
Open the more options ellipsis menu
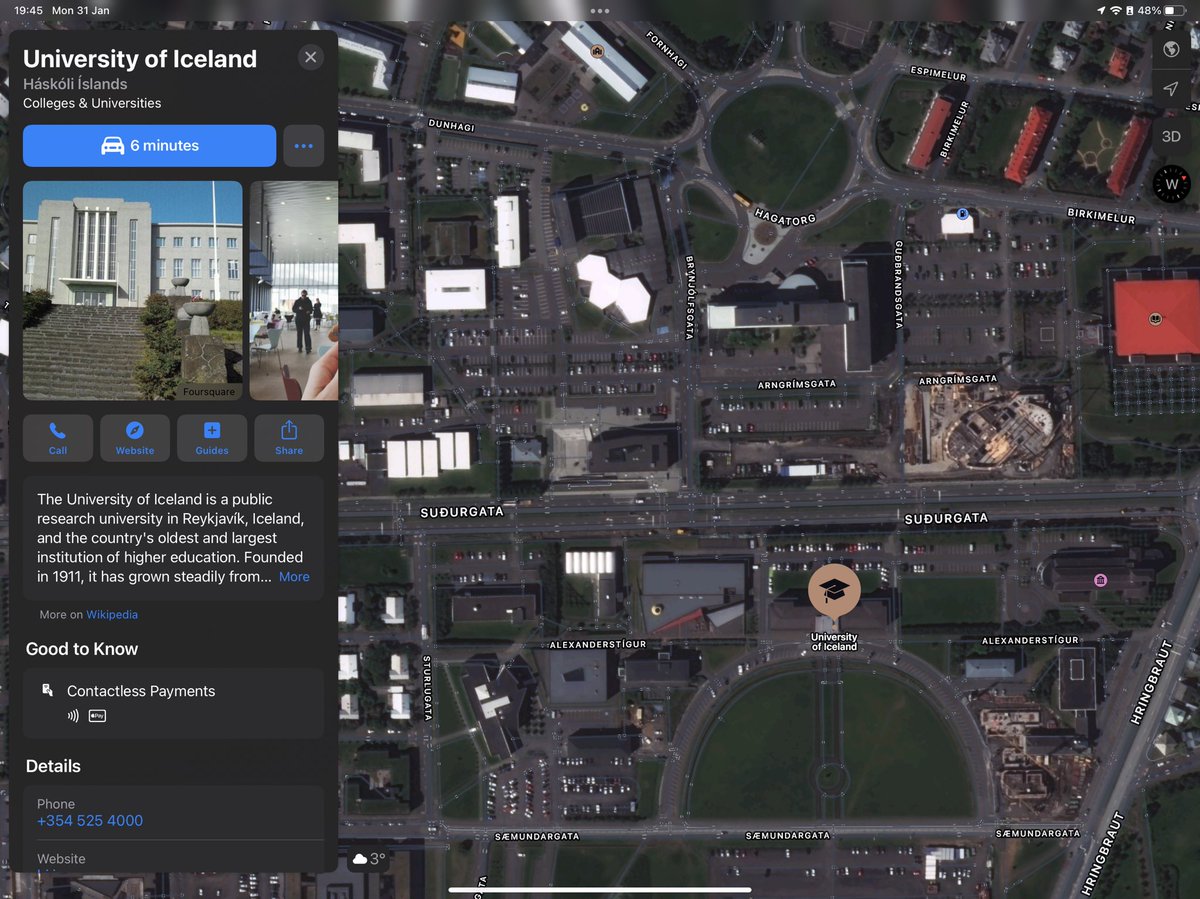[x=304, y=146]
